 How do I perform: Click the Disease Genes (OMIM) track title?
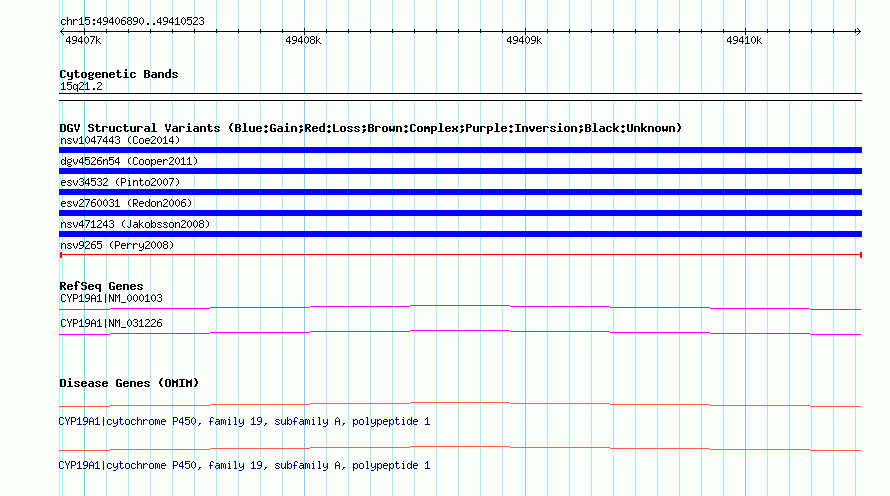(x=129, y=383)
